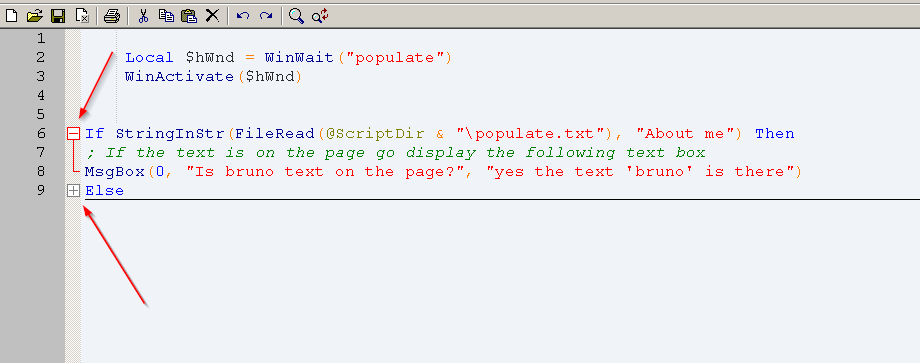The height and width of the screenshot is (363, 920).
Task: Click the MsgBox function name
Action: point(115,171)
